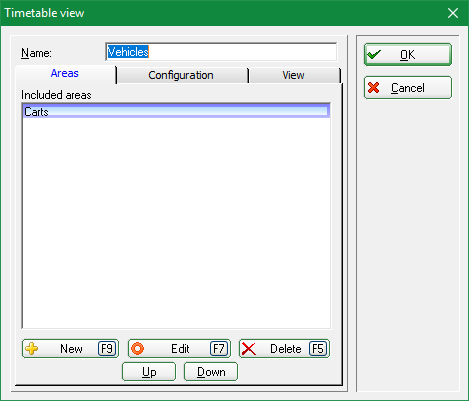The height and width of the screenshot is (401, 469).
Task: Open the View tab
Action: (294, 75)
